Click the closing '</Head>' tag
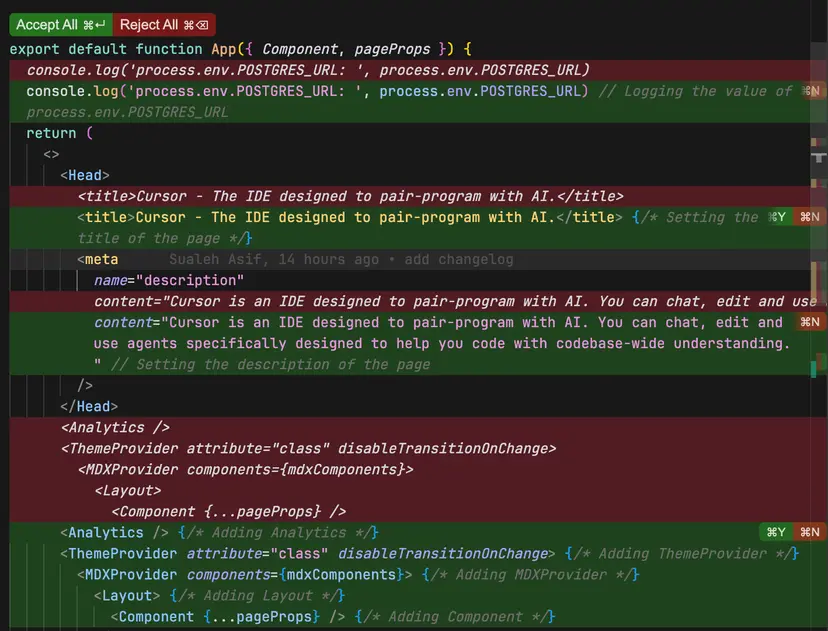828x631 pixels. (89, 407)
